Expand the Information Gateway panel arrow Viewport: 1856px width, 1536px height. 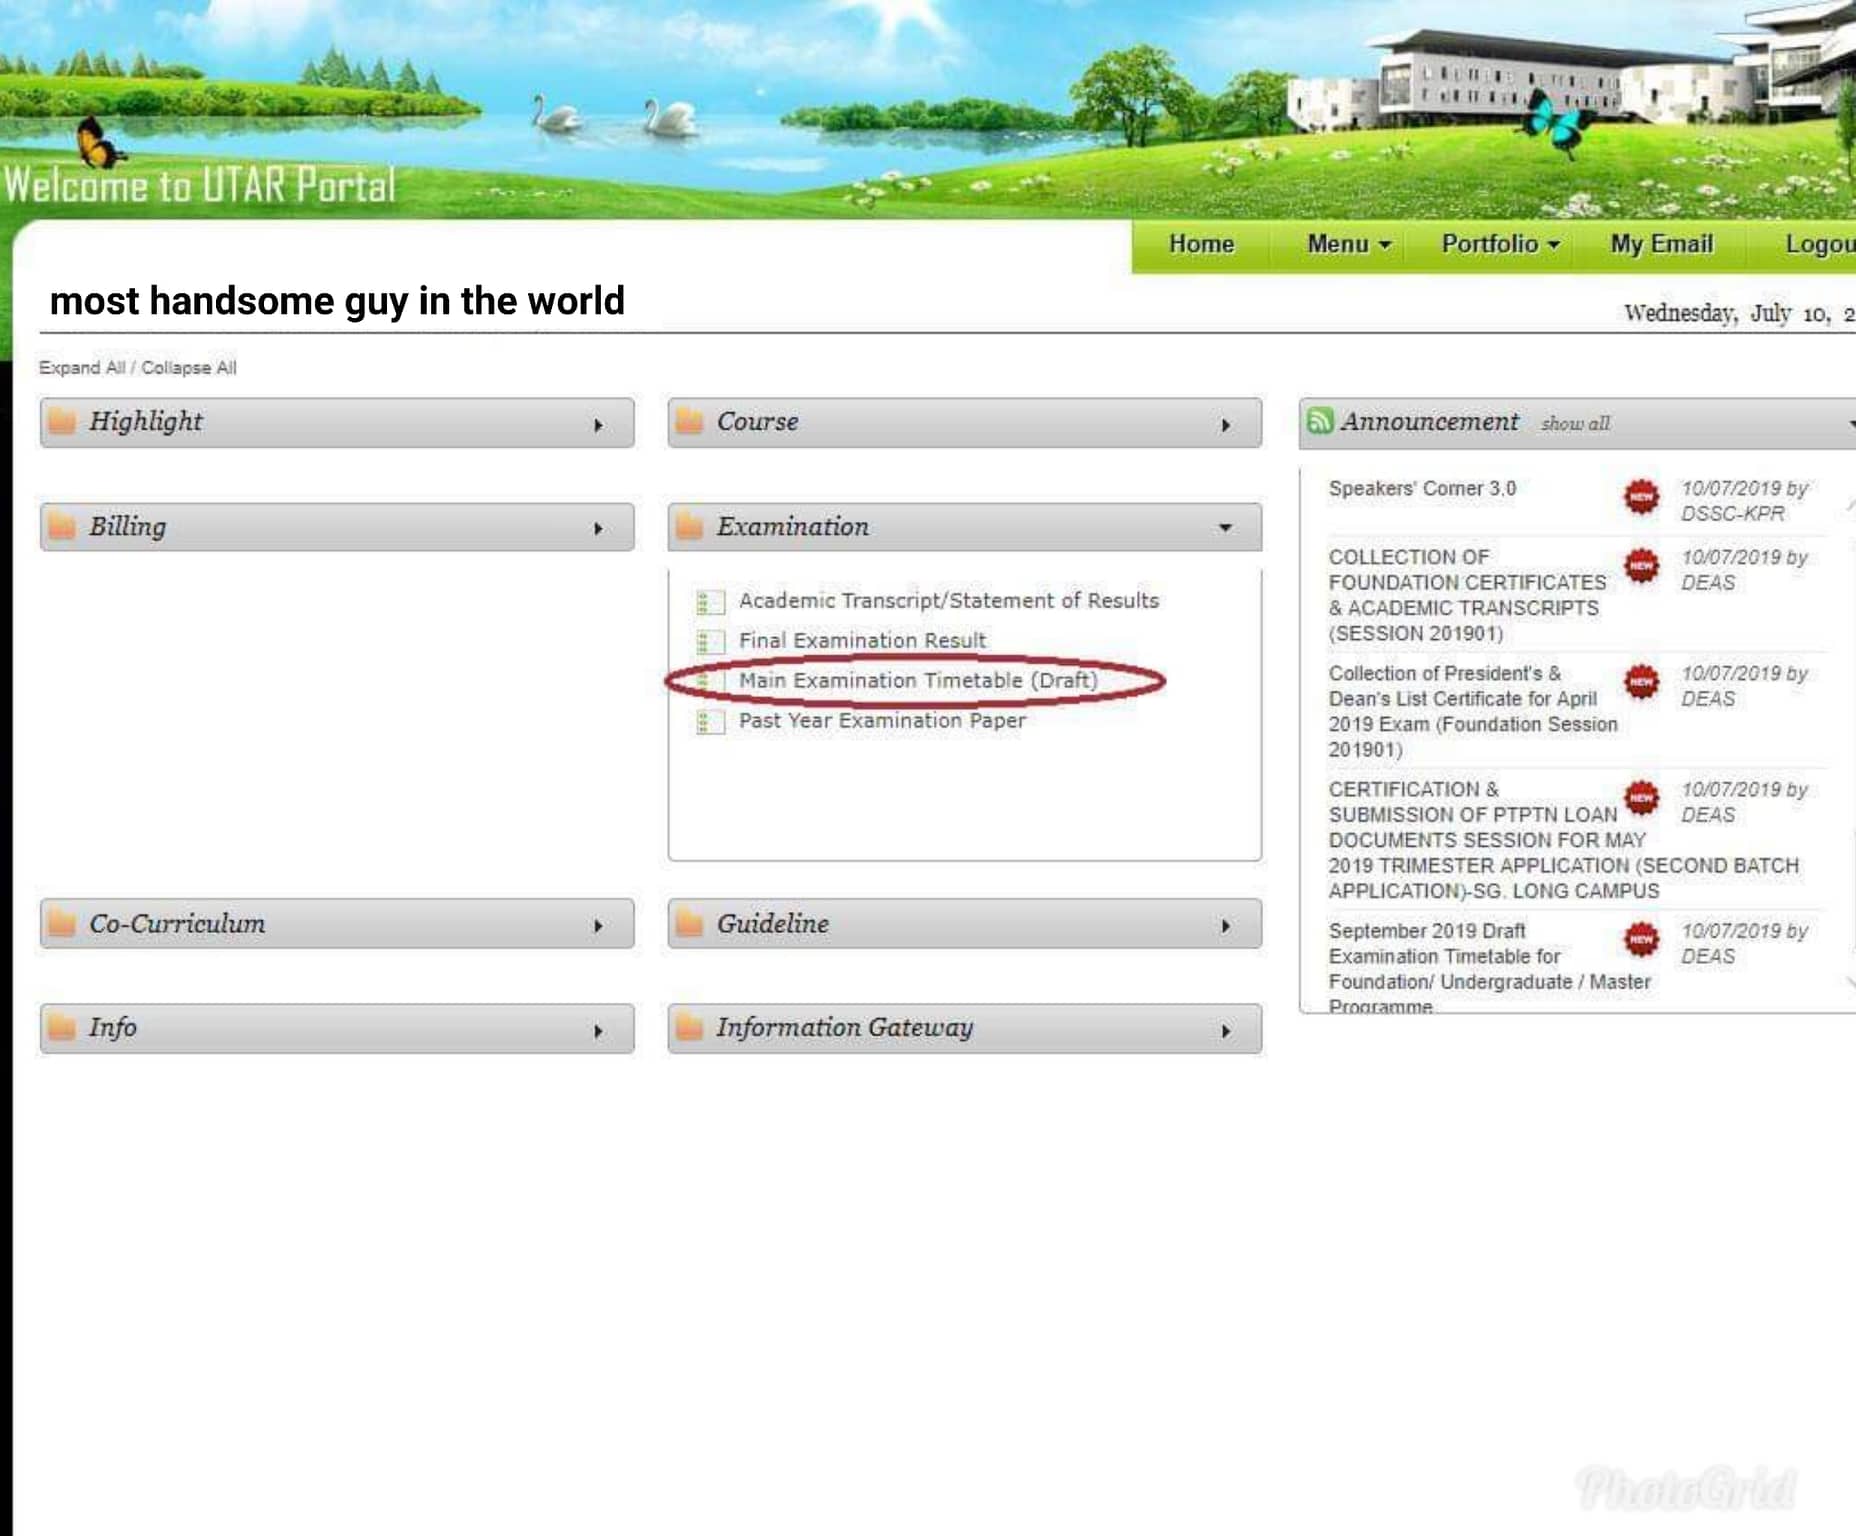click(x=1226, y=1031)
